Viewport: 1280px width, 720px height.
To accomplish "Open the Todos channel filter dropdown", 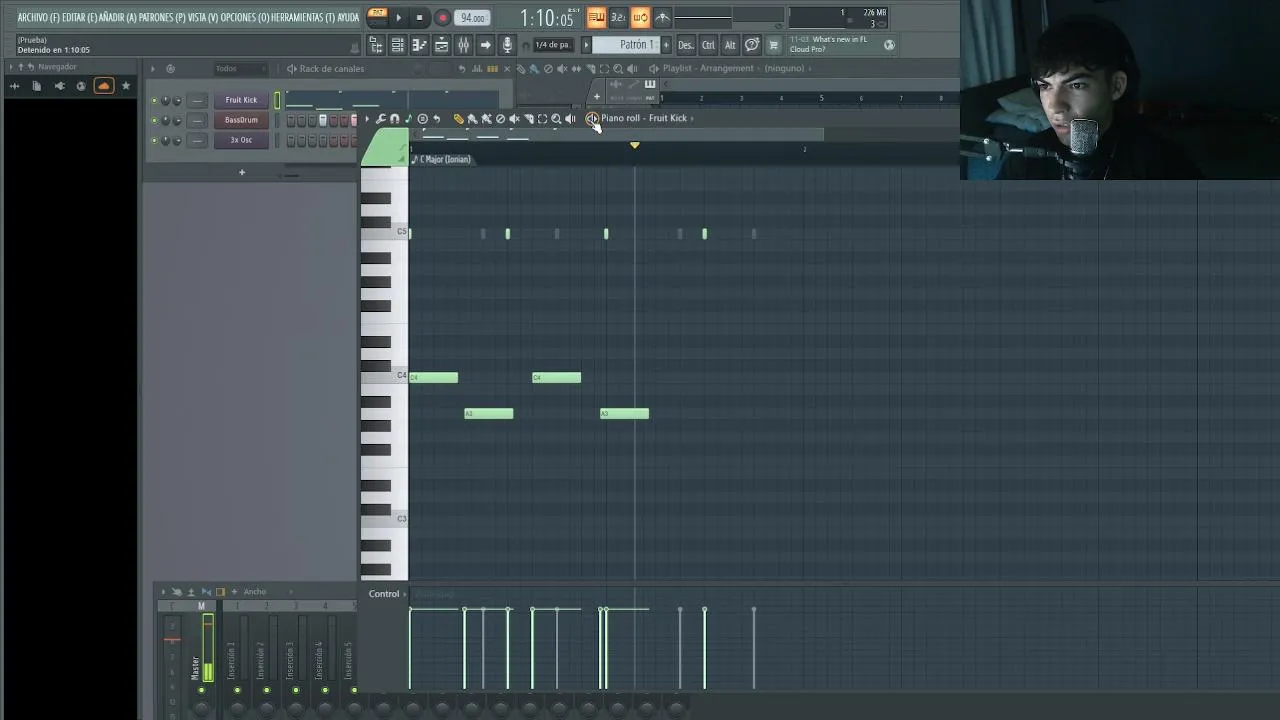I will click(x=240, y=68).
